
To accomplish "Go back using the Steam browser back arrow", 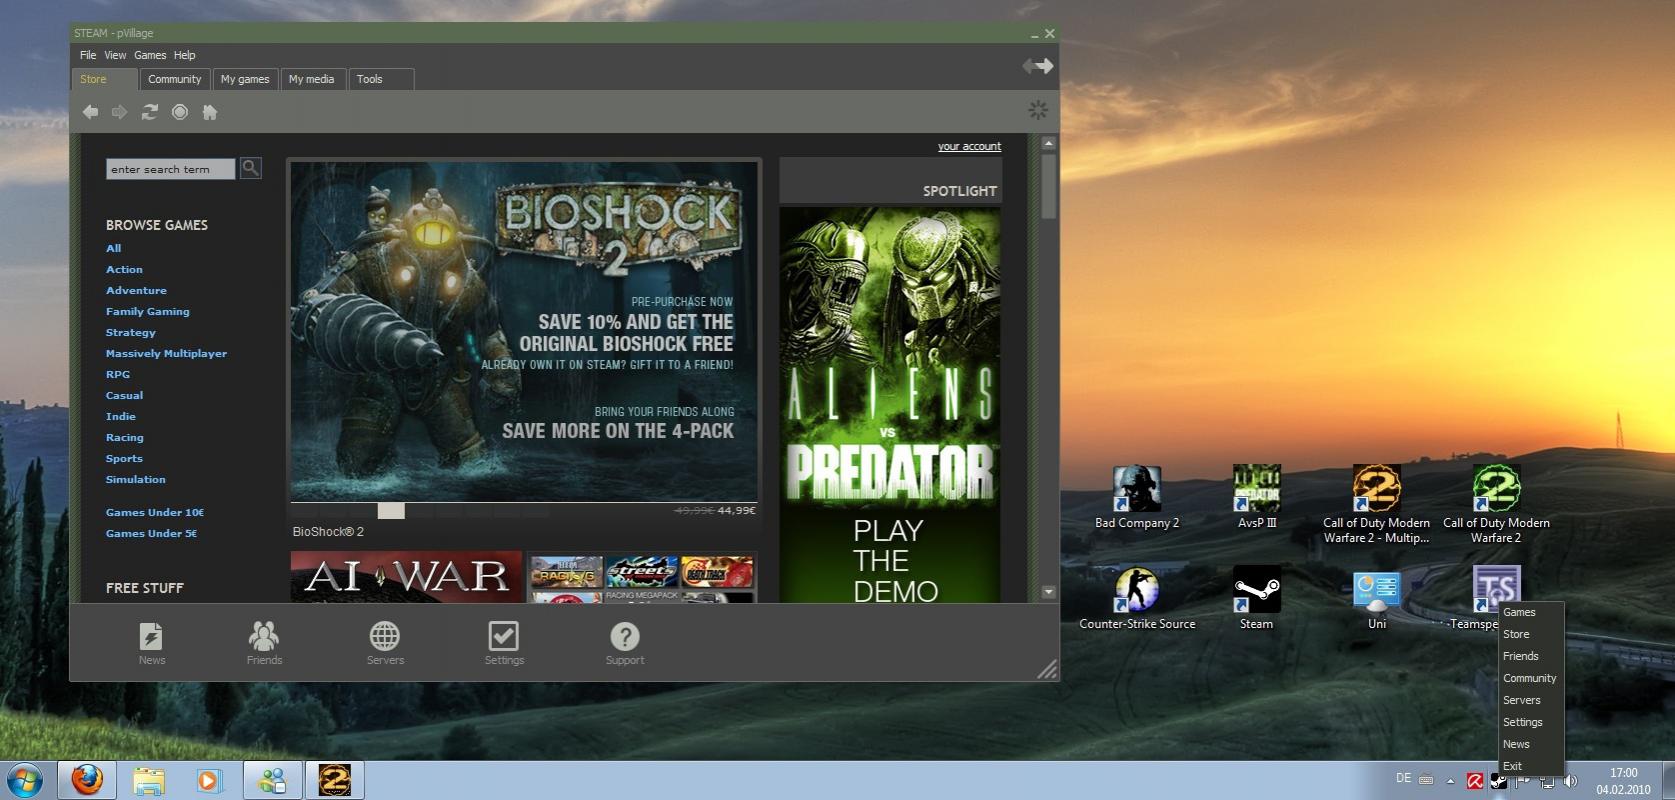I will pyautogui.click(x=90, y=112).
